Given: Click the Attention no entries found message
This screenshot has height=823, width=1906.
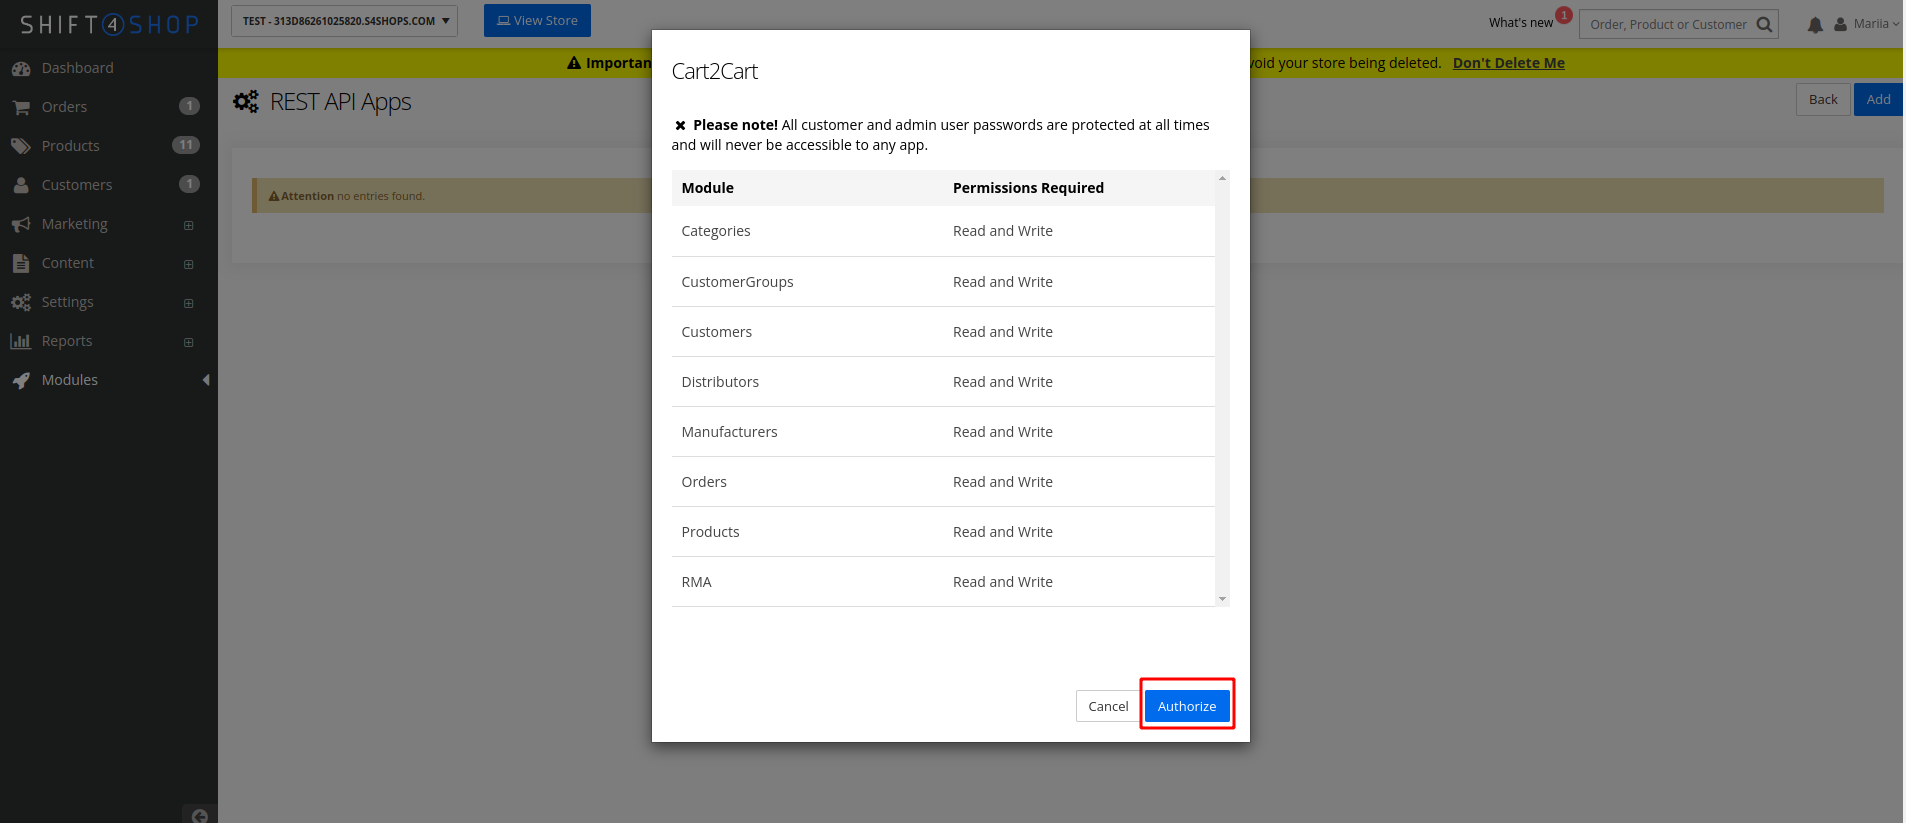Looking at the screenshot, I should coord(346,196).
